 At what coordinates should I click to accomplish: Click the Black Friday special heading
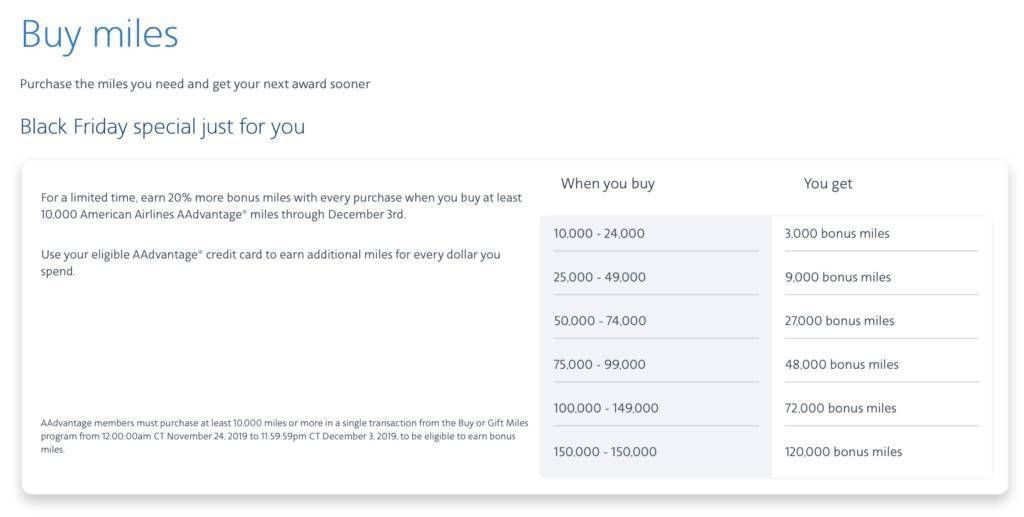(x=162, y=126)
